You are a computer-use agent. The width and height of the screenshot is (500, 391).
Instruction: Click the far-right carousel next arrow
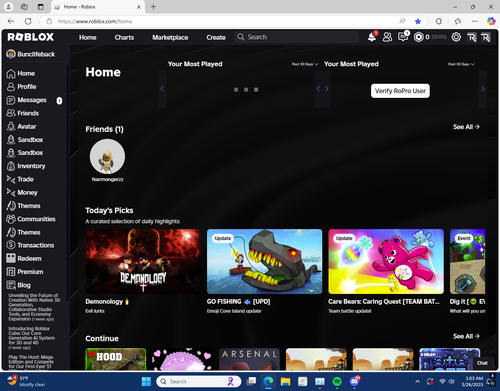pyautogui.click(x=483, y=89)
